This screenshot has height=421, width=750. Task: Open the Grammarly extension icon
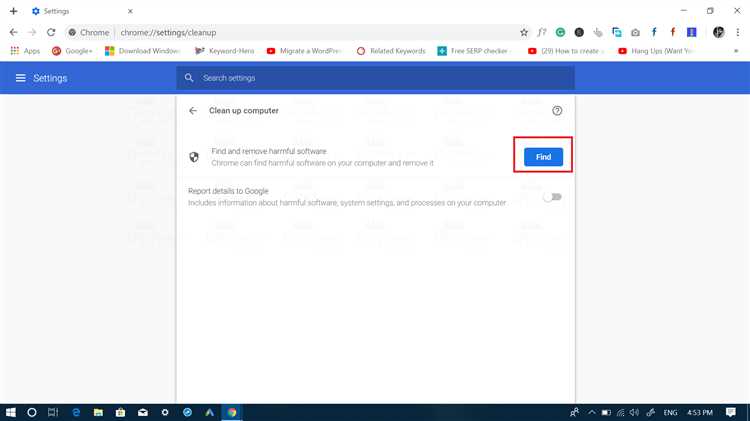pos(560,33)
